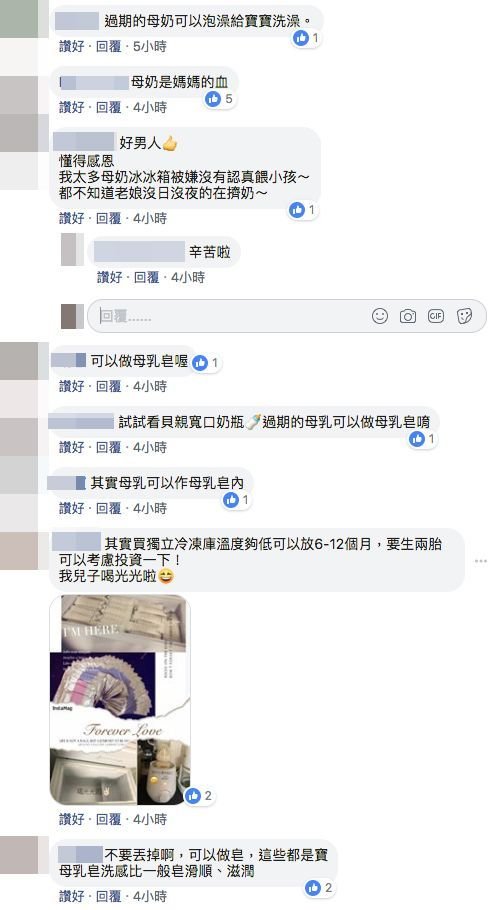Open the GIF picker in reply box
The image size is (499, 910).
click(436, 316)
